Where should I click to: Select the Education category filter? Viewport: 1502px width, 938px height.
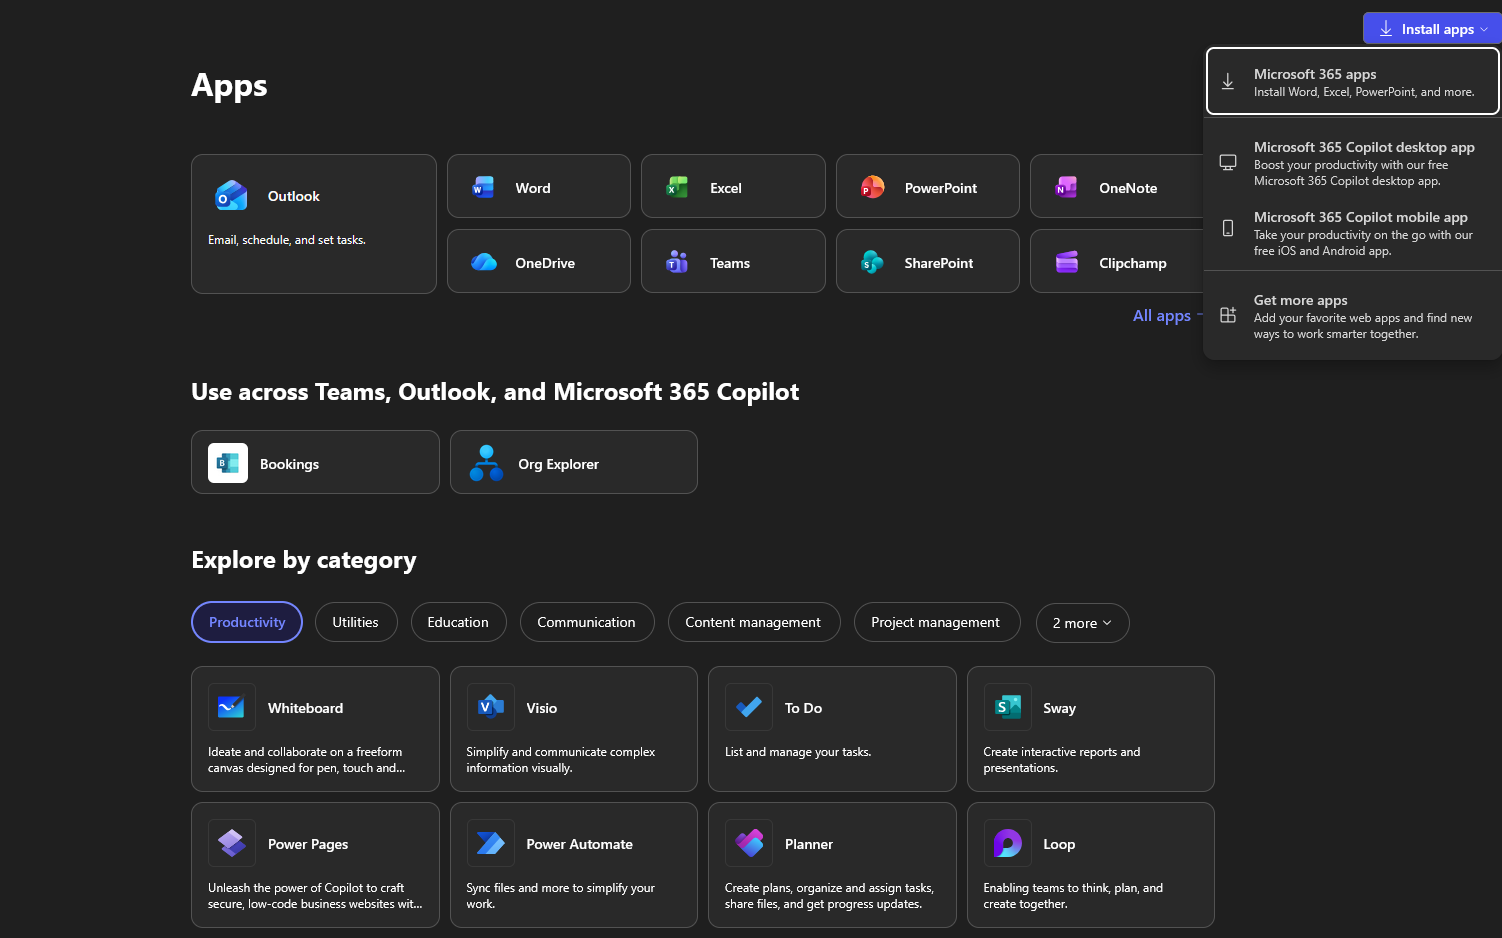click(458, 622)
